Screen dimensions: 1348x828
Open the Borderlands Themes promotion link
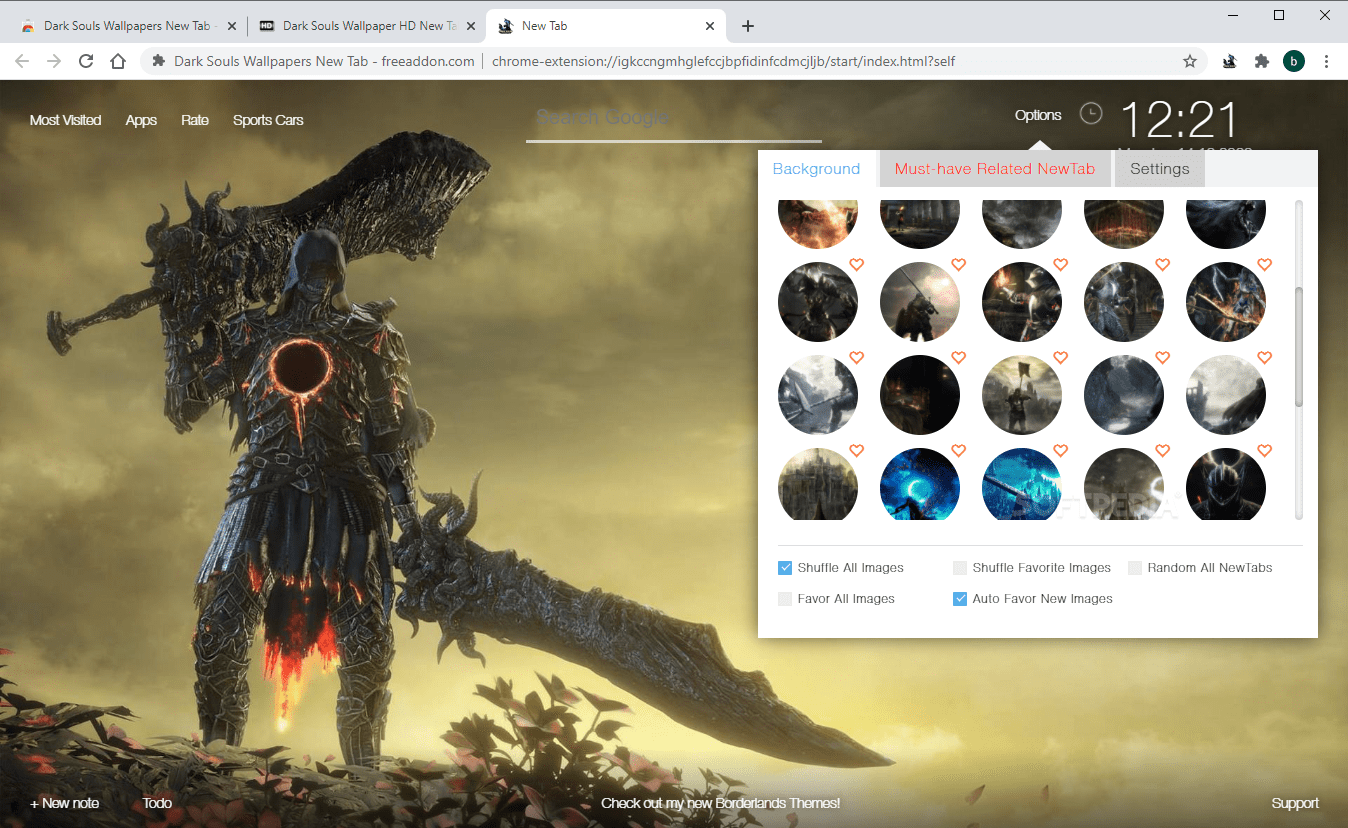(721, 803)
